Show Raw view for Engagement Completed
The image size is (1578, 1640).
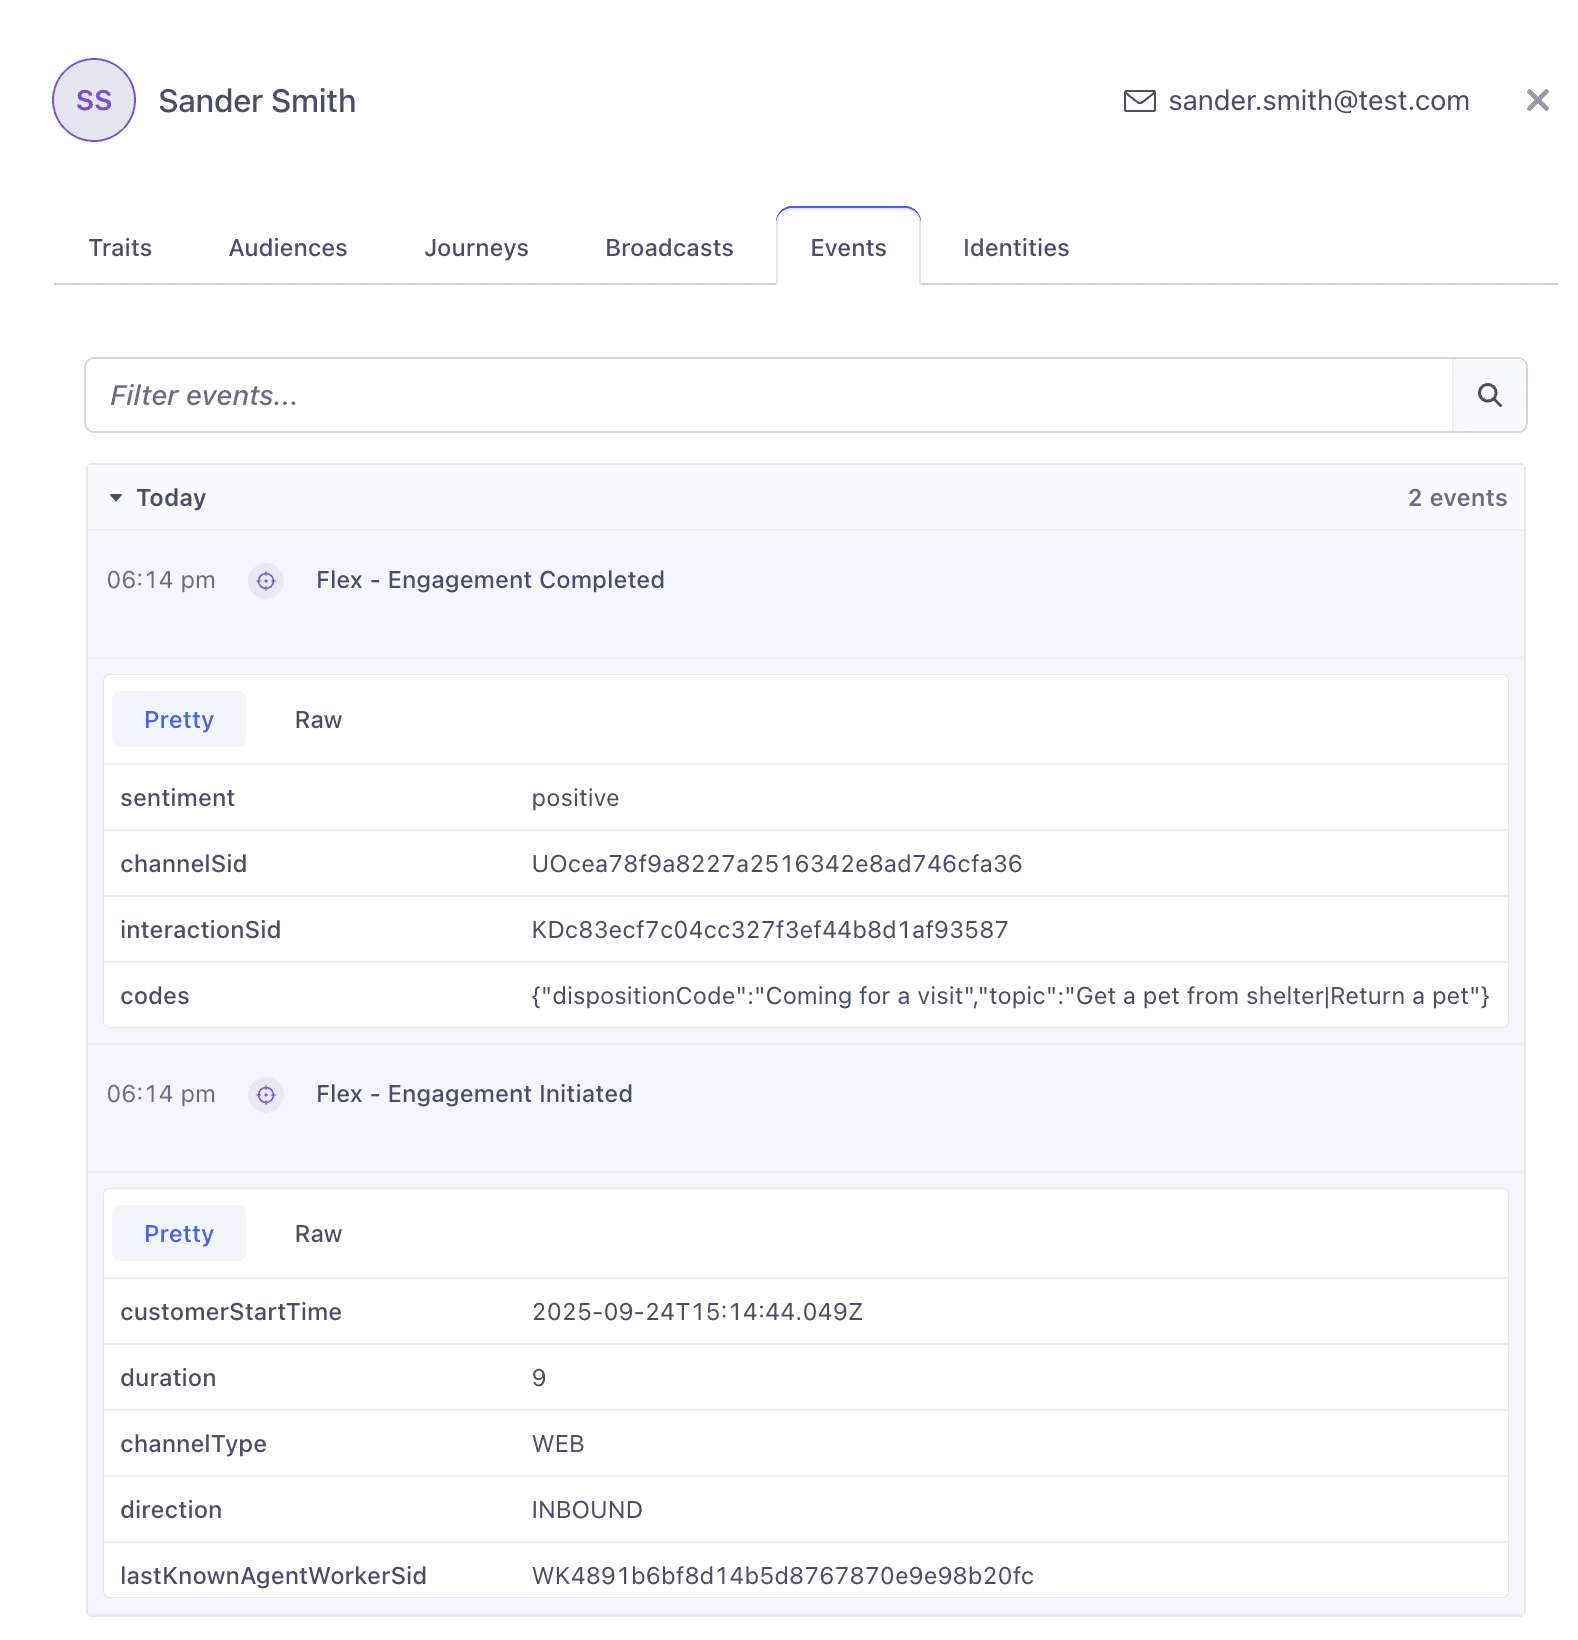[x=318, y=720]
